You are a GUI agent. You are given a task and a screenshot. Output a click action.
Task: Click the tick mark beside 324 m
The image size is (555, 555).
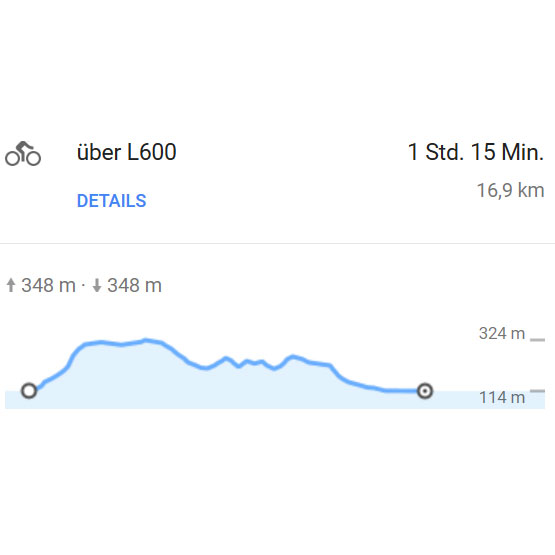click(x=537, y=340)
